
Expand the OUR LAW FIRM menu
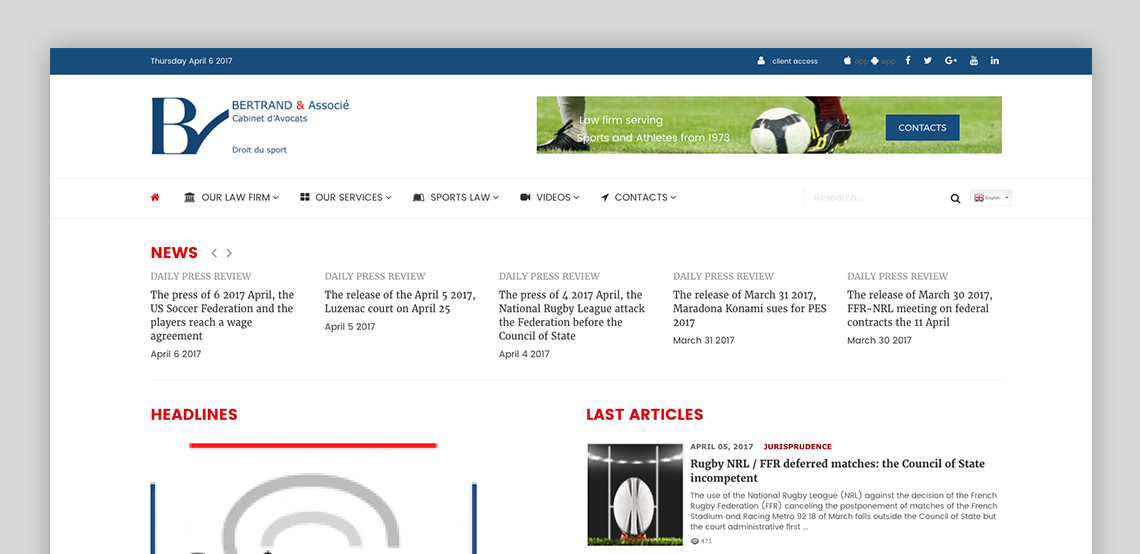(231, 197)
